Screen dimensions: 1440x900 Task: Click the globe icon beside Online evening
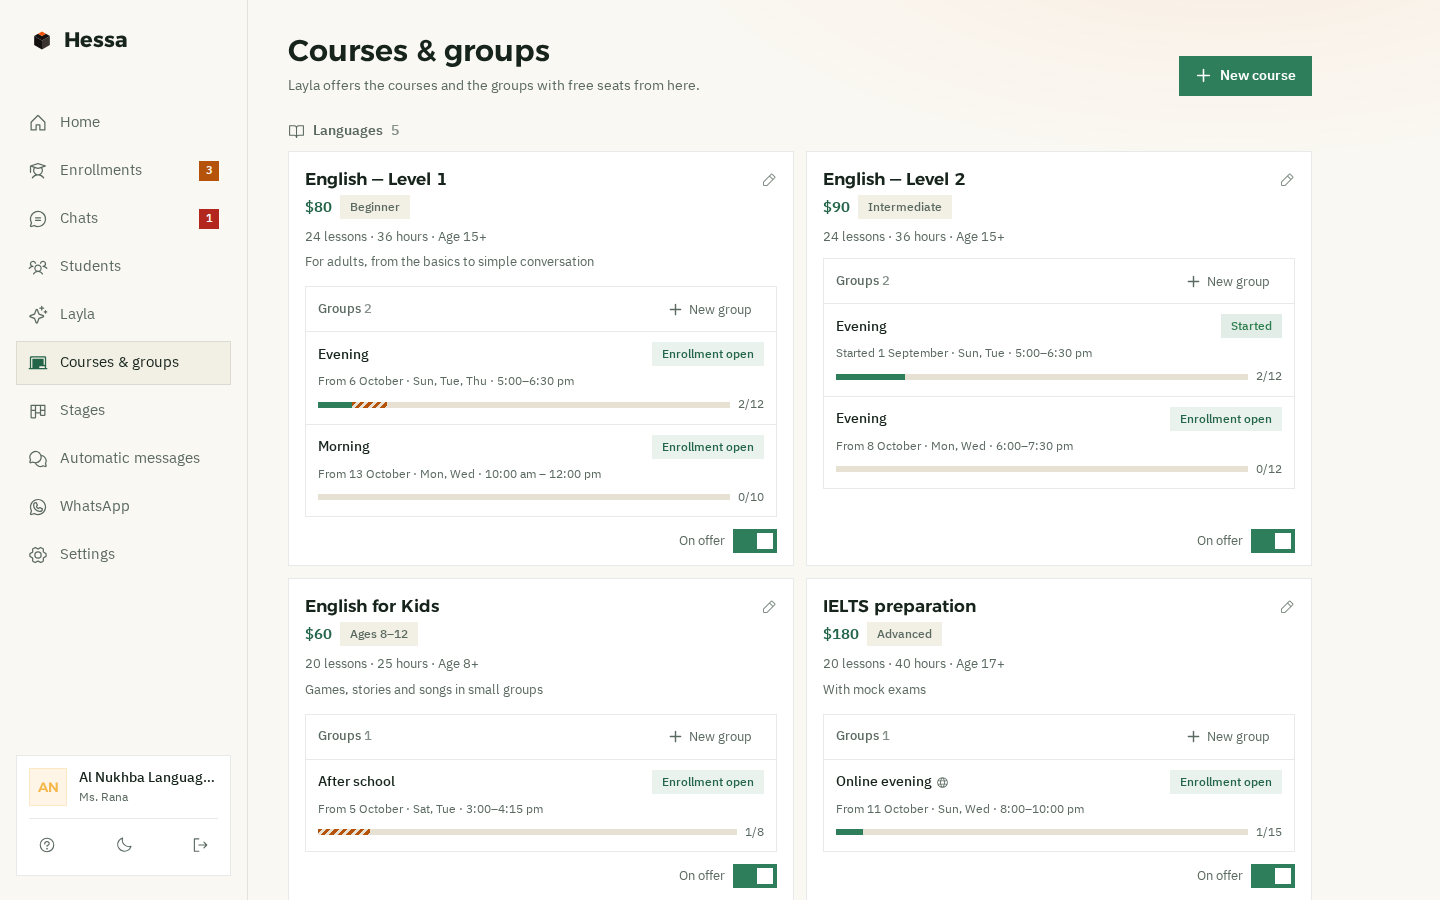(942, 783)
